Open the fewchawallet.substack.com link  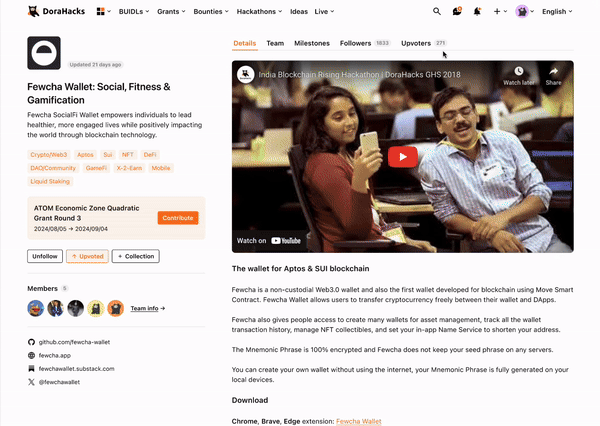point(77,369)
